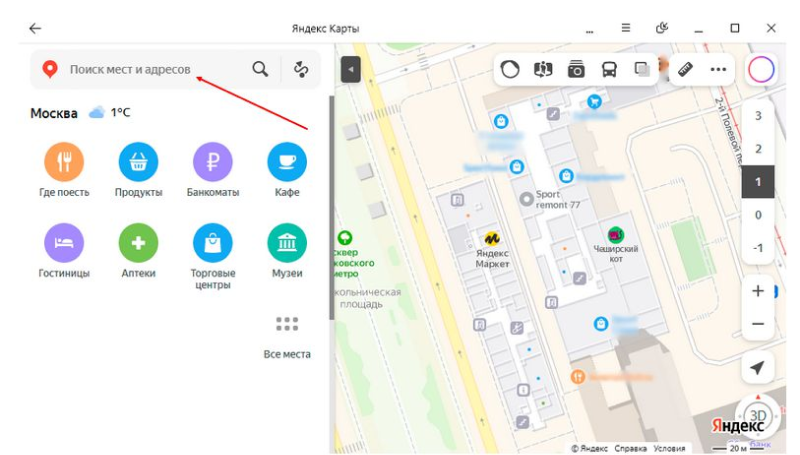Viewport: 800px width, 455px height.
Task: Click the red location pin icon
Action: pos(49,69)
